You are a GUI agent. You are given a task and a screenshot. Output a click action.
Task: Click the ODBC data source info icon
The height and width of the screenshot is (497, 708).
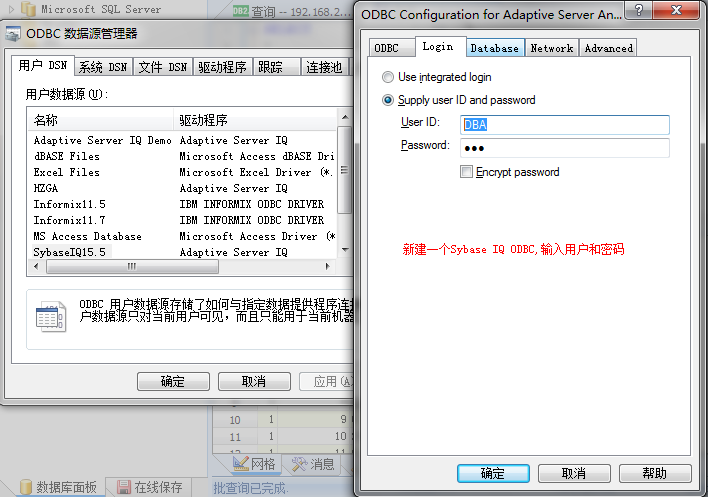tap(51, 316)
